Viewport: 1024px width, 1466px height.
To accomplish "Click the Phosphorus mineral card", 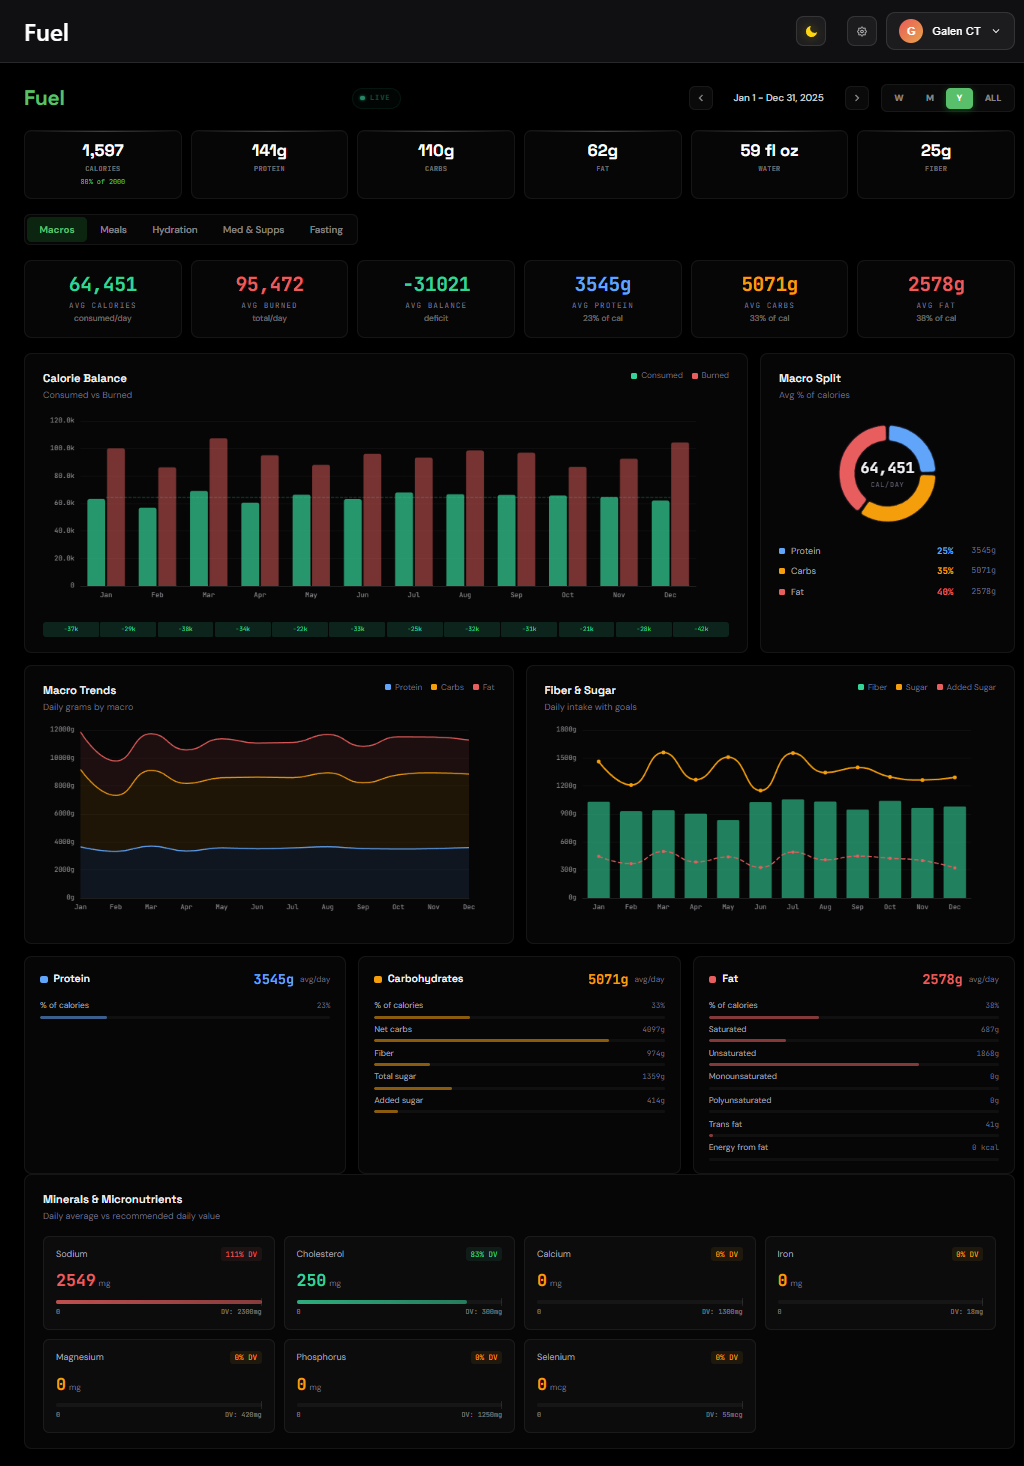I will (399, 1386).
